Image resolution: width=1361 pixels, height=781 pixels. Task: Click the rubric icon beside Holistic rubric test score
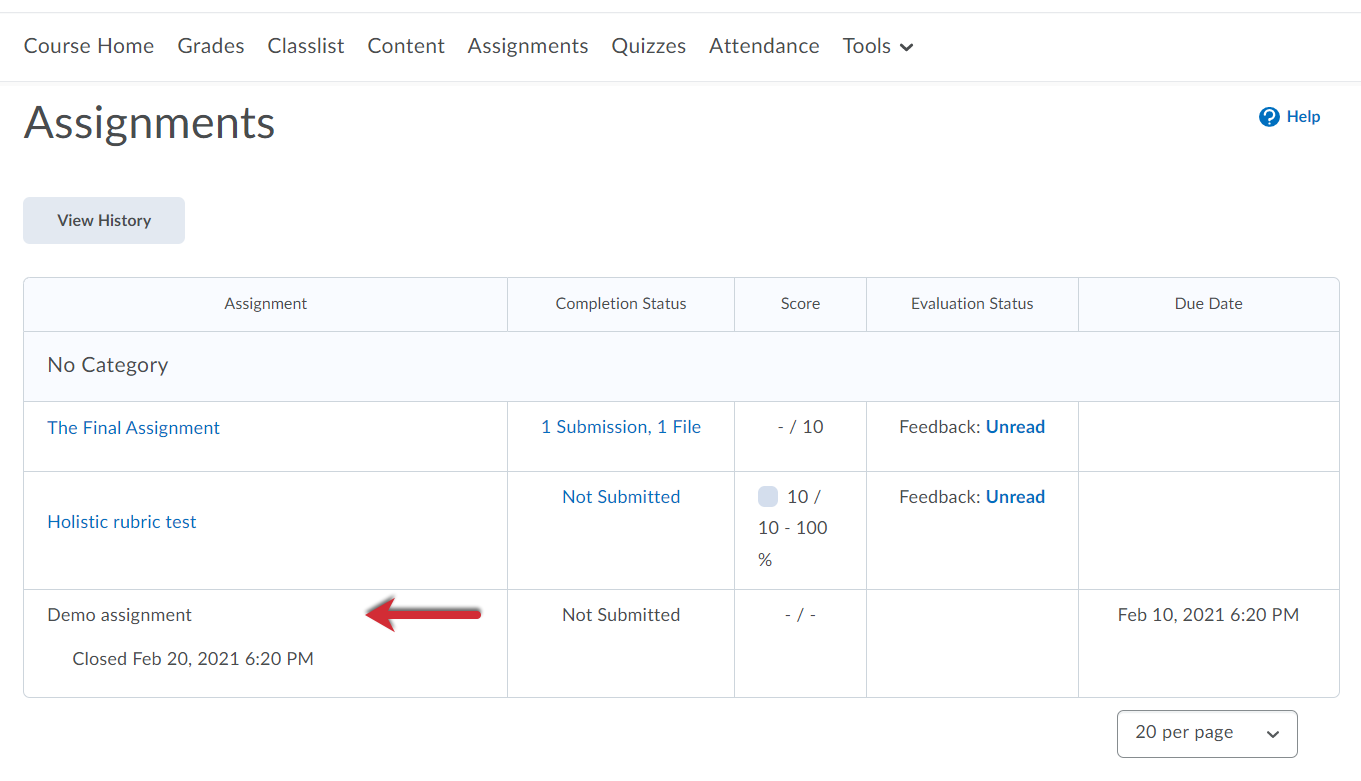[x=766, y=496]
